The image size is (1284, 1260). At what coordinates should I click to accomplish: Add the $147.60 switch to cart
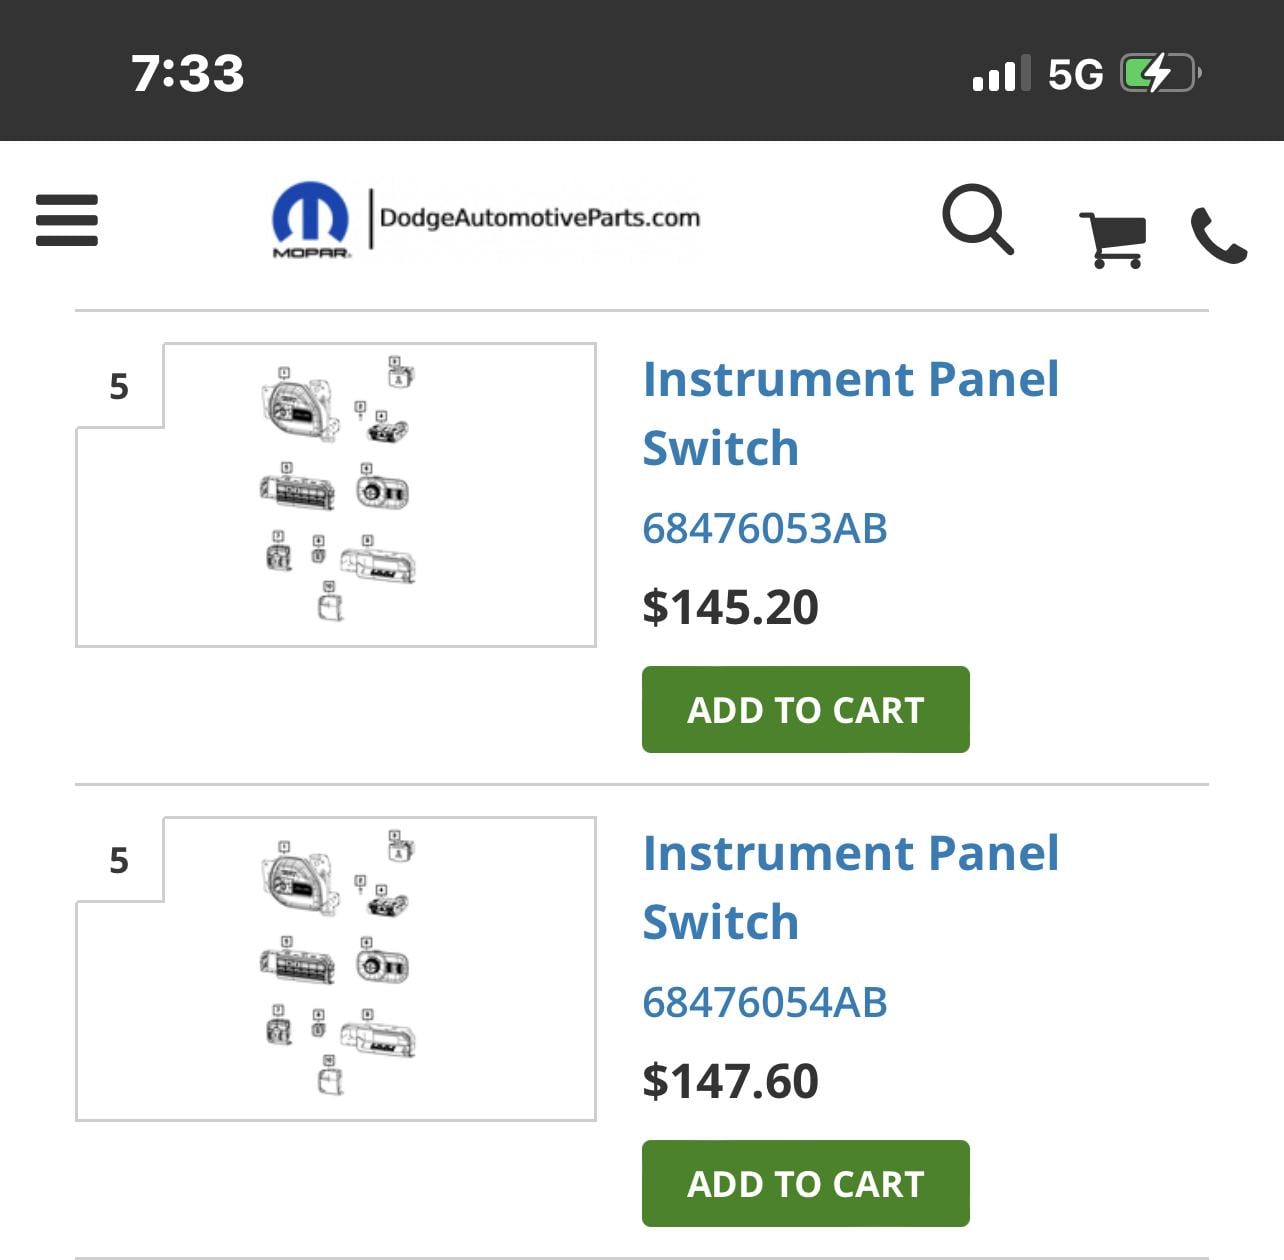click(805, 1184)
